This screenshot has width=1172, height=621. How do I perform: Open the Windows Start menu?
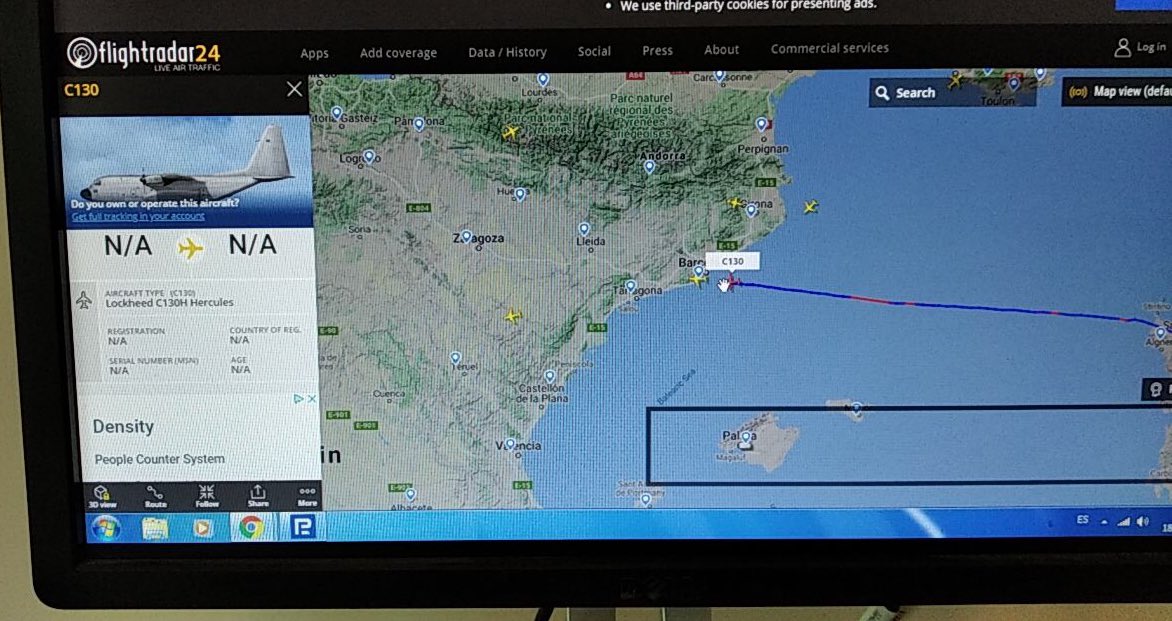point(105,528)
